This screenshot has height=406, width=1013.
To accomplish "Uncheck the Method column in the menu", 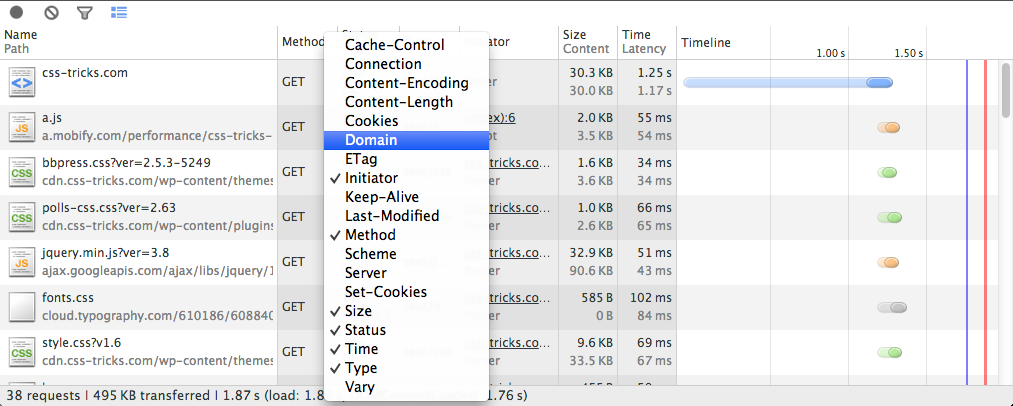I will pos(369,235).
